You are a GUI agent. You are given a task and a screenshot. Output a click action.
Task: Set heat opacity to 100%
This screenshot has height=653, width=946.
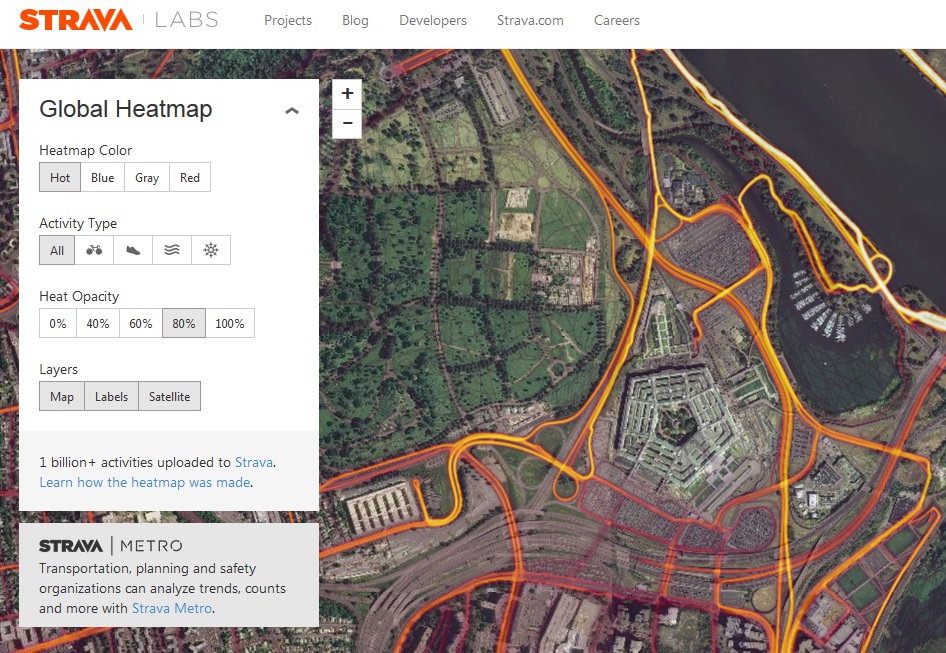point(230,323)
